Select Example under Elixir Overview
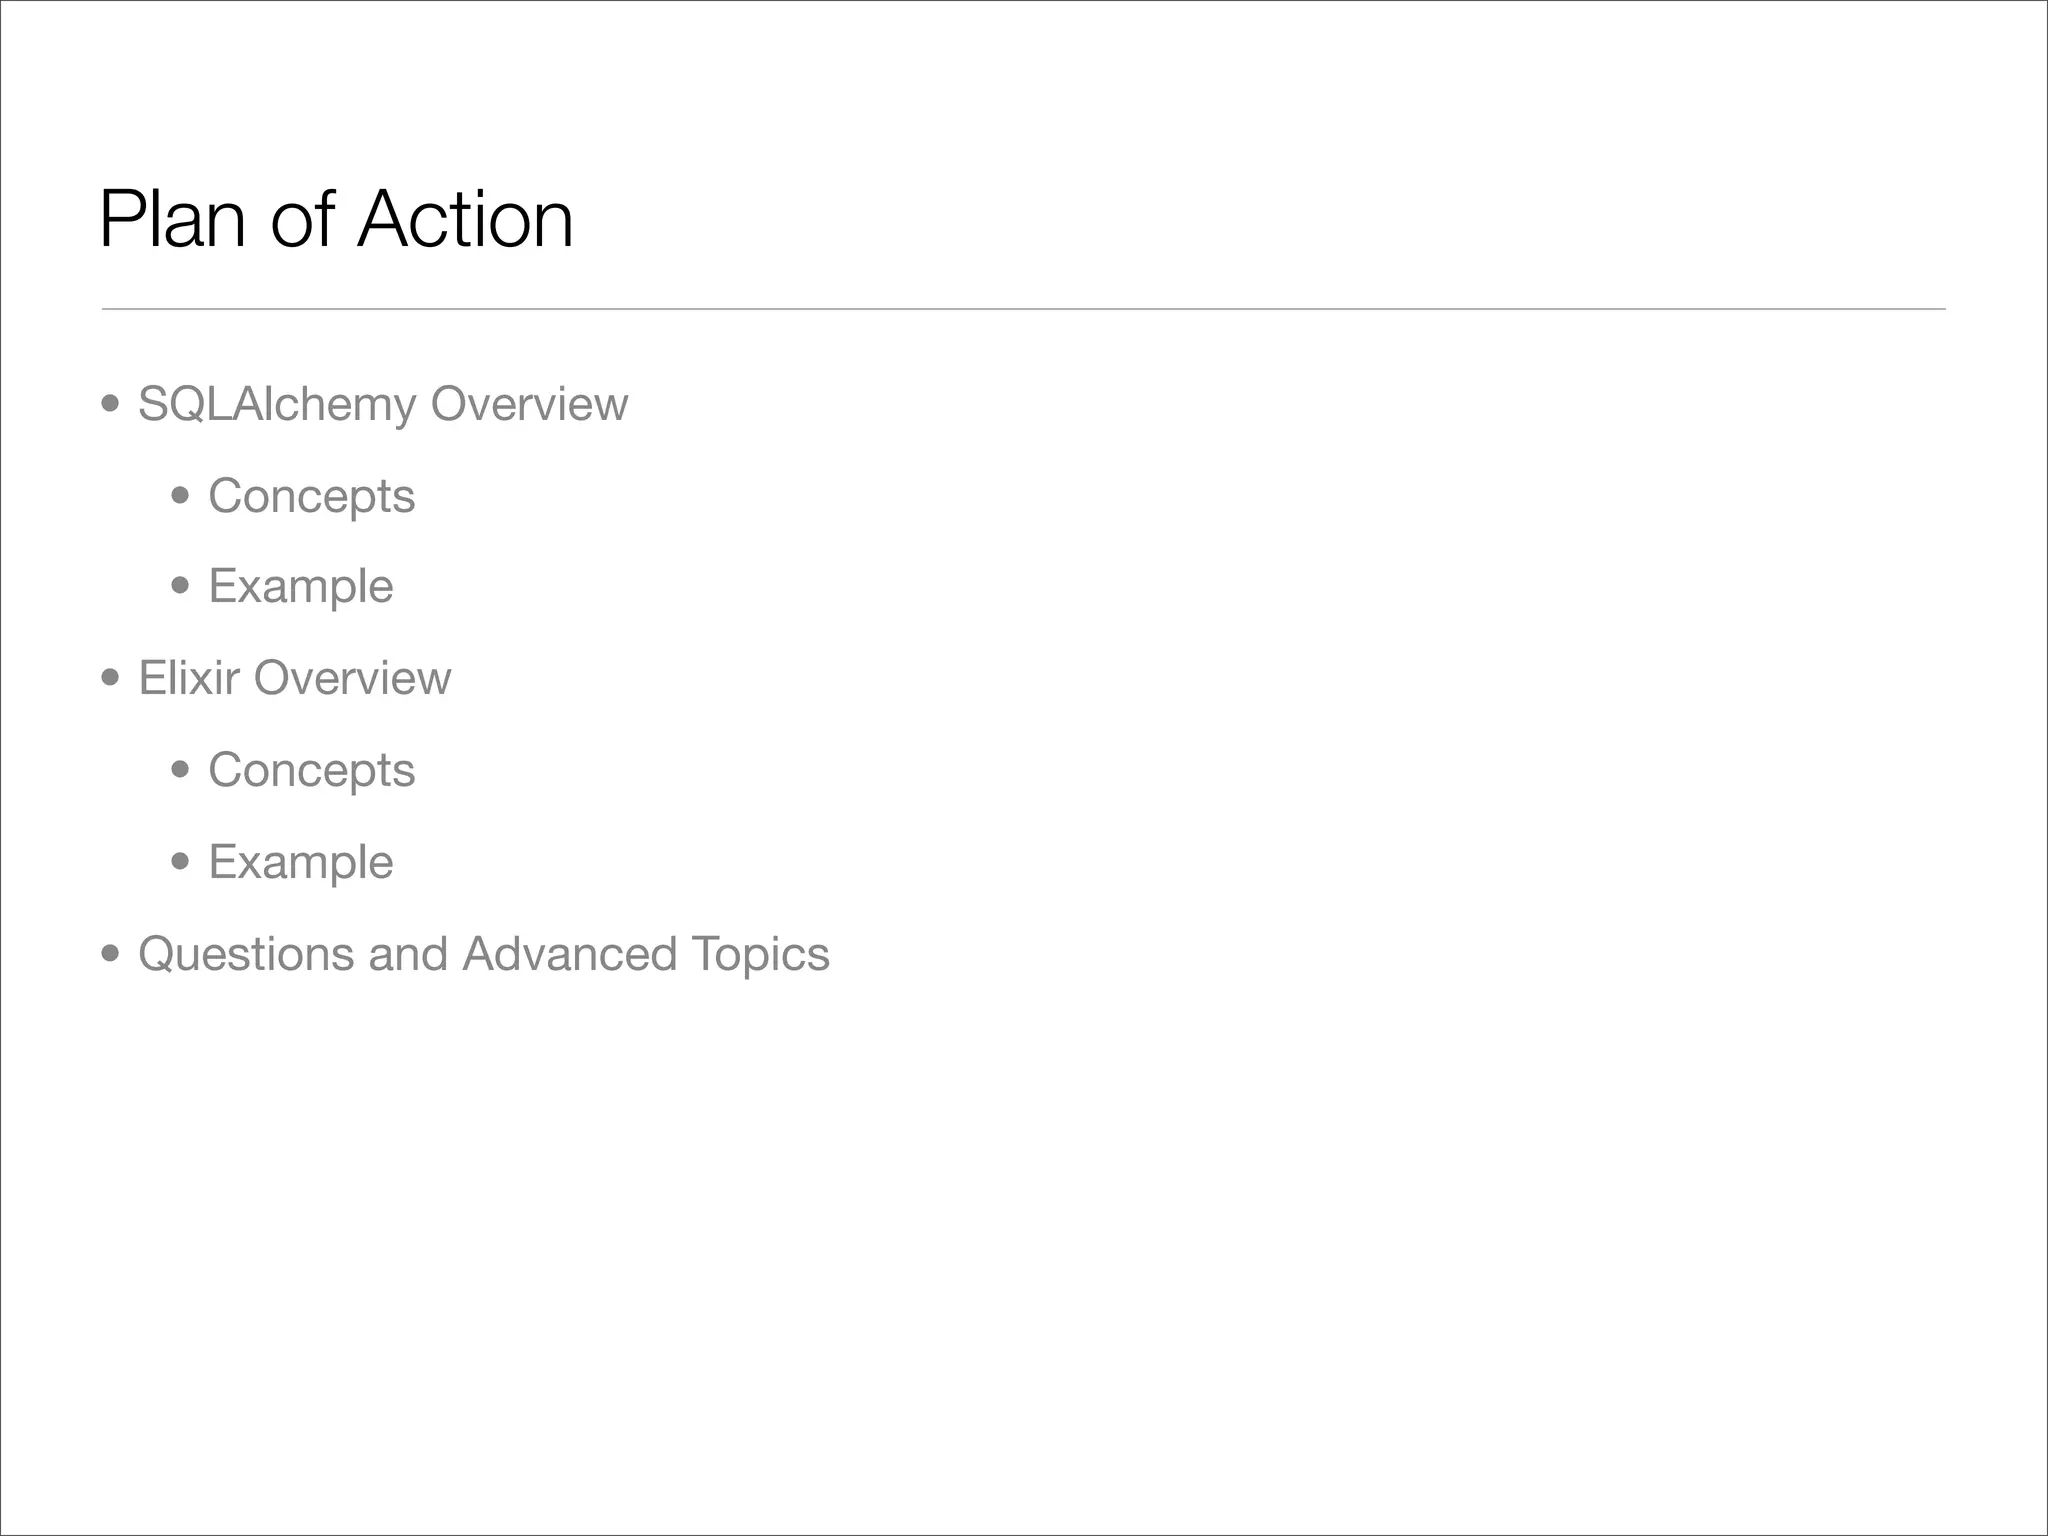The width and height of the screenshot is (2048, 1536). [x=300, y=863]
